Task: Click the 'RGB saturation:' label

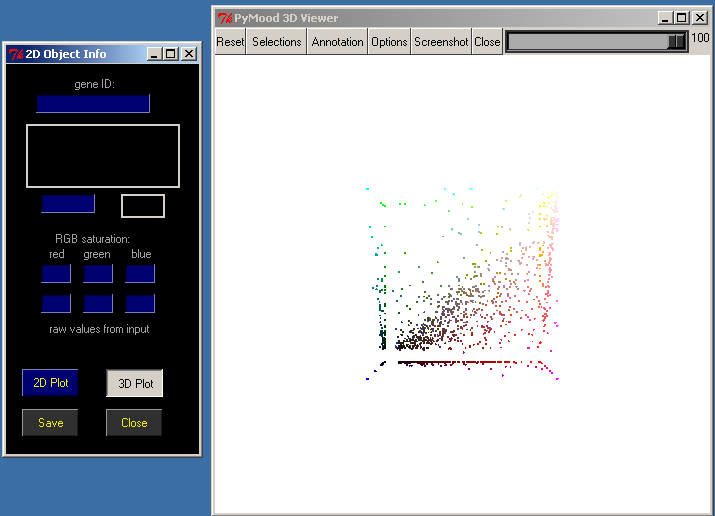Action: click(93, 239)
